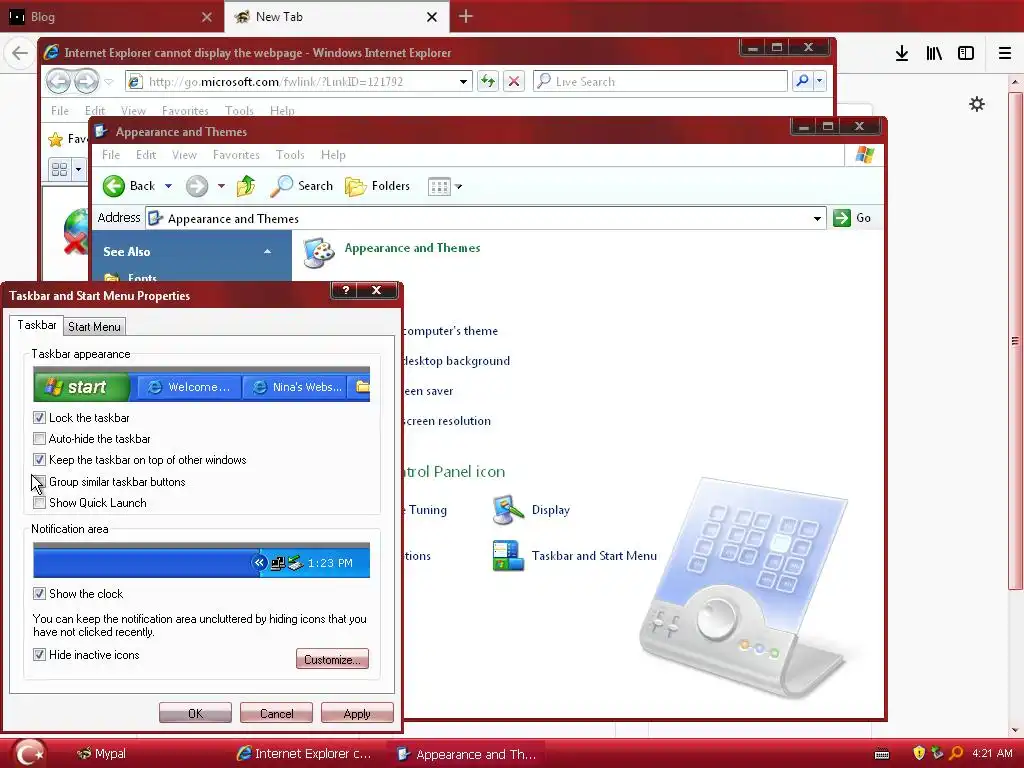Open Search in Appearance and Themes toolbar
The height and width of the screenshot is (768, 1024).
coord(302,186)
